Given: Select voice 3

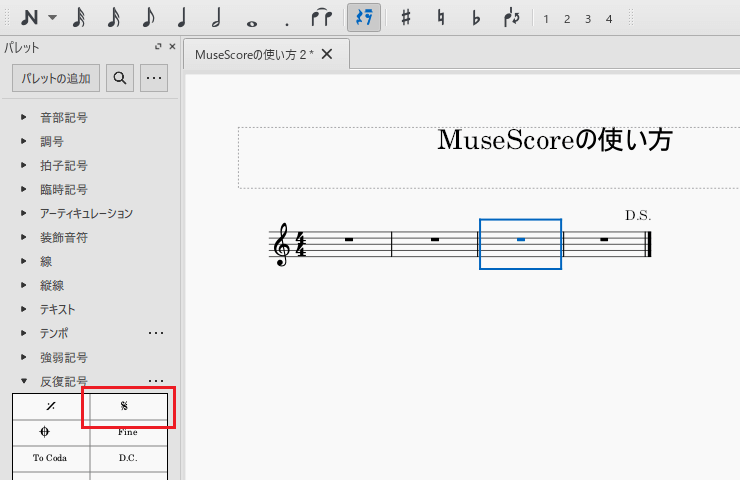Looking at the screenshot, I should click(x=588, y=19).
